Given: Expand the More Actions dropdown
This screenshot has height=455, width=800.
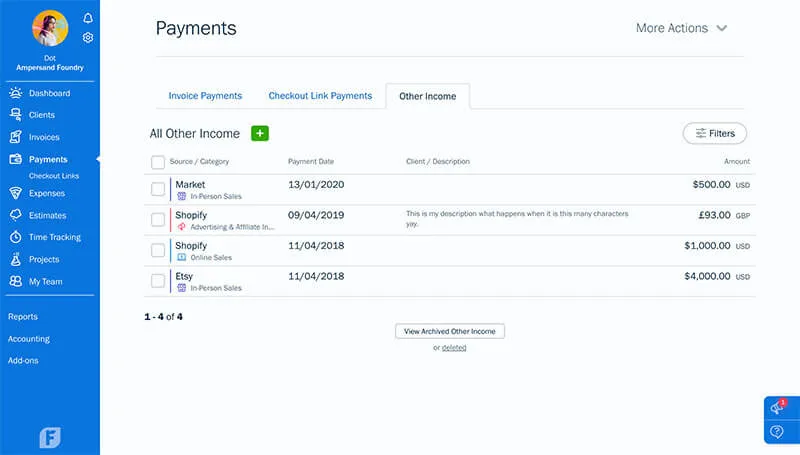Looking at the screenshot, I should click(681, 28).
